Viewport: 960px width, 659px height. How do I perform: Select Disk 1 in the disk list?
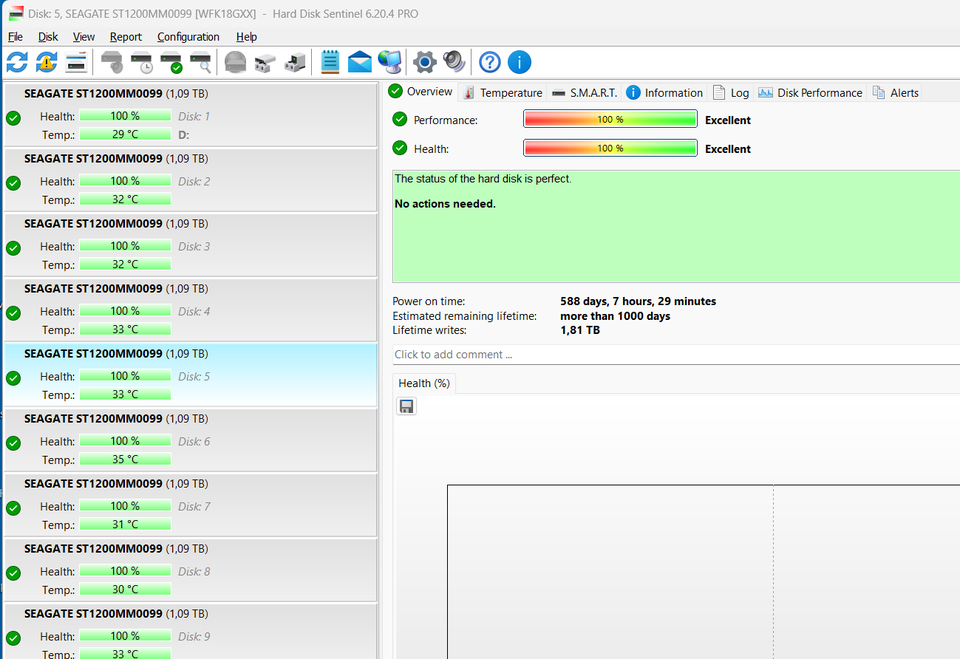(x=190, y=113)
